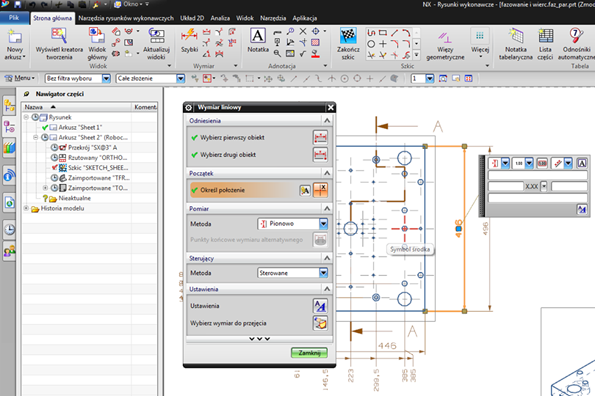Image resolution: width=595 pixels, height=396 pixels.
Task: Select the Szybki rapid dimension tool
Action: pyautogui.click(x=189, y=36)
